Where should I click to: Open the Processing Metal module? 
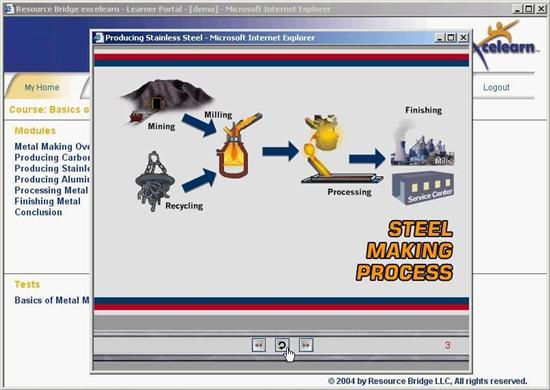pos(51,190)
